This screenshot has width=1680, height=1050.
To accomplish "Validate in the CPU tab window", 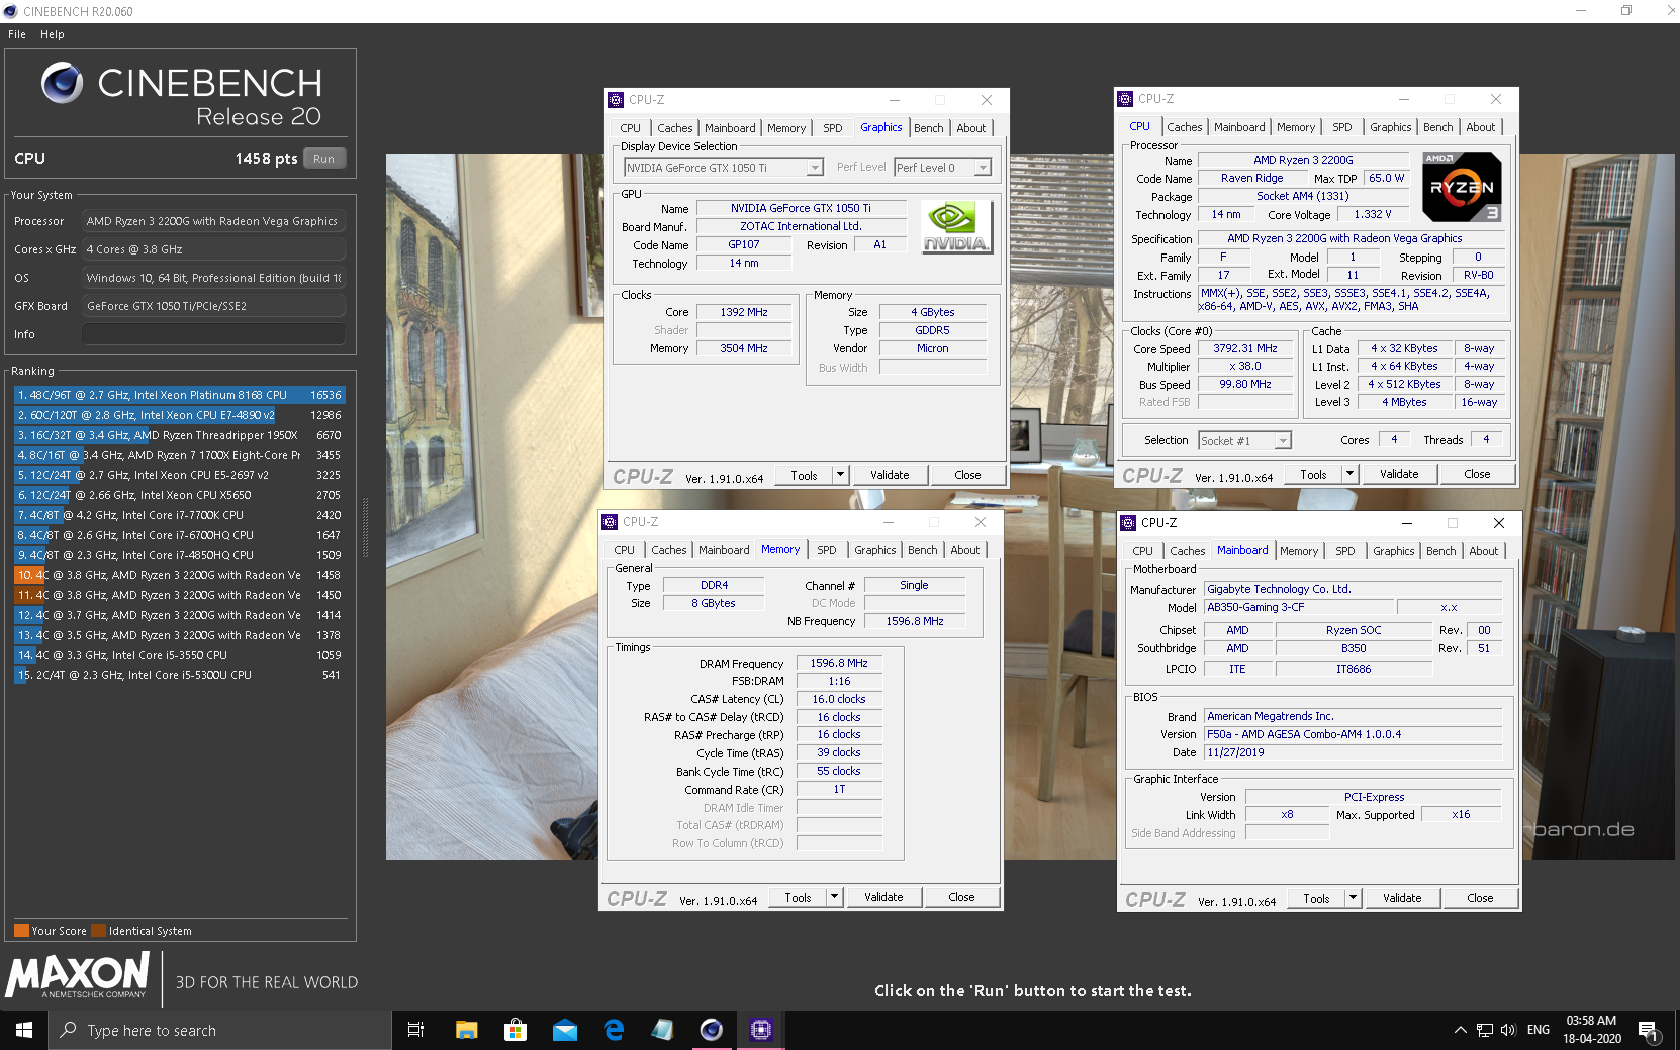I will click(x=1399, y=474).
